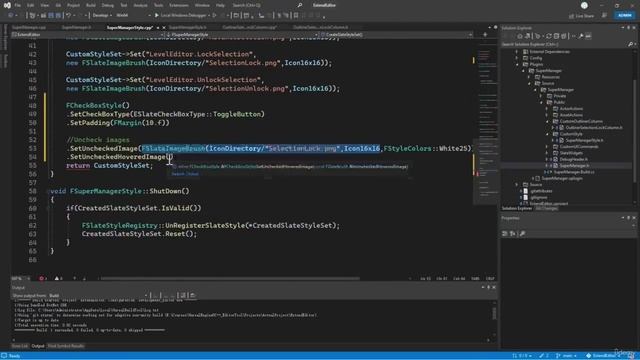Click the Save file toolbar icon

[x=51, y=16]
